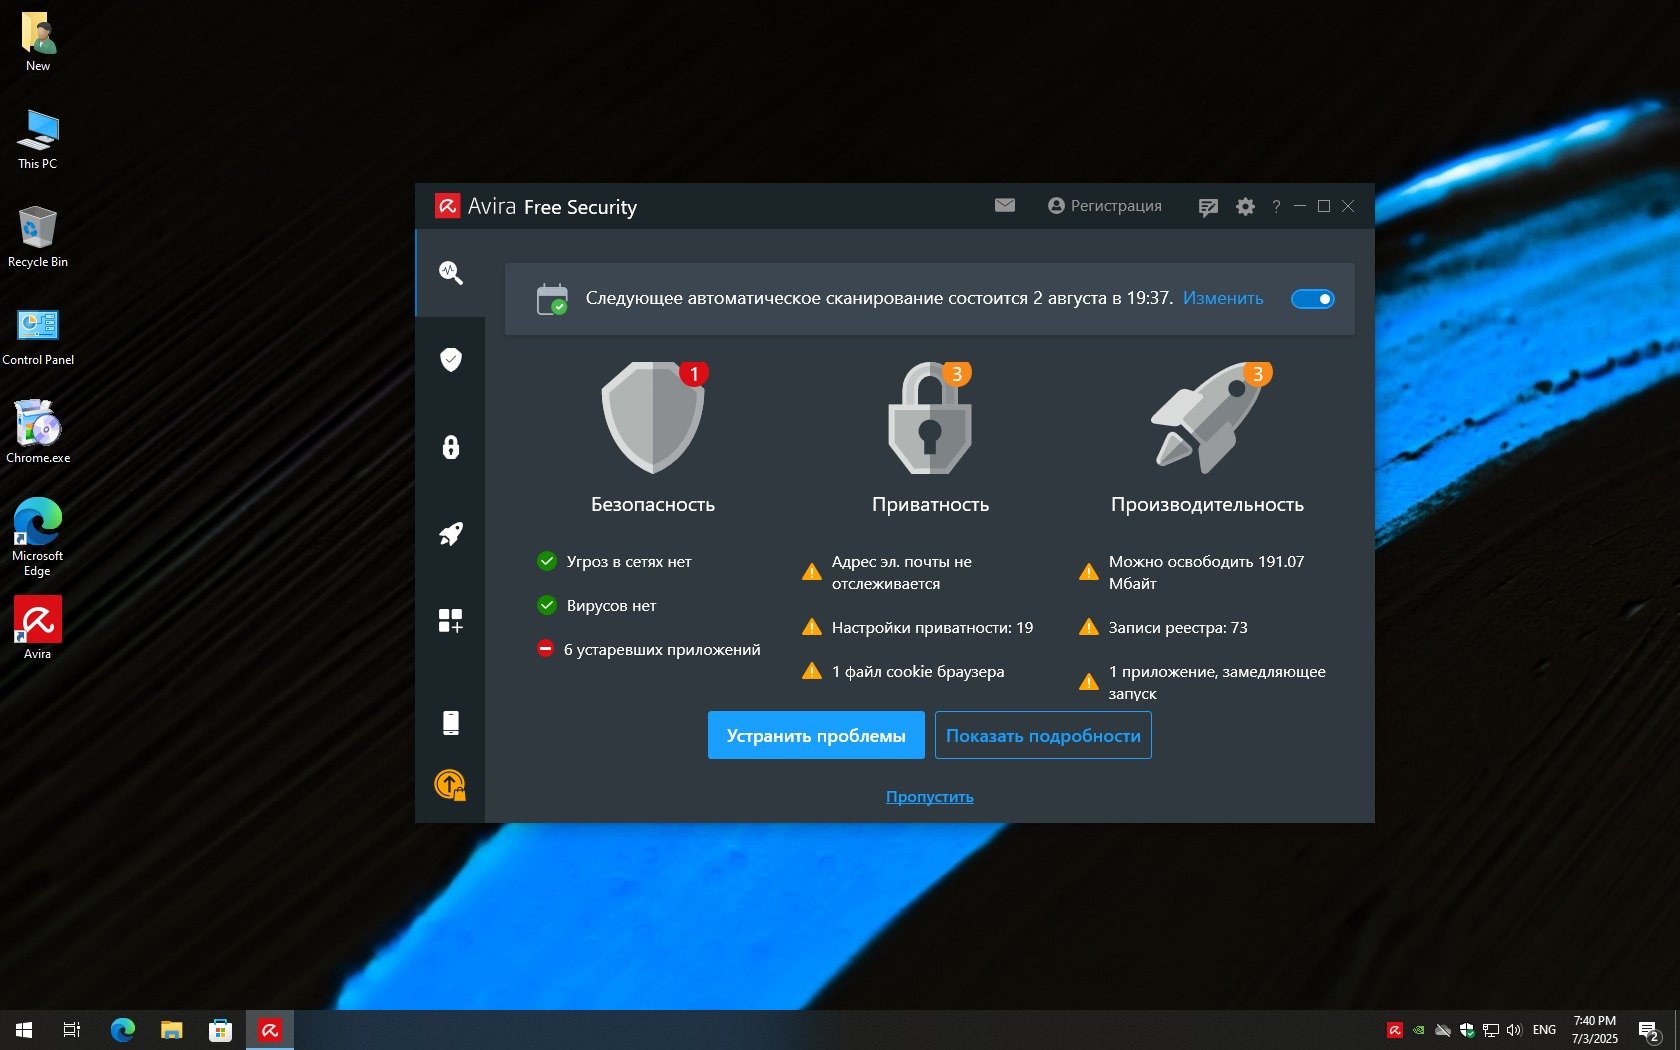Click the Avira taskbar button
This screenshot has height=1050, width=1680.
coord(270,1030)
